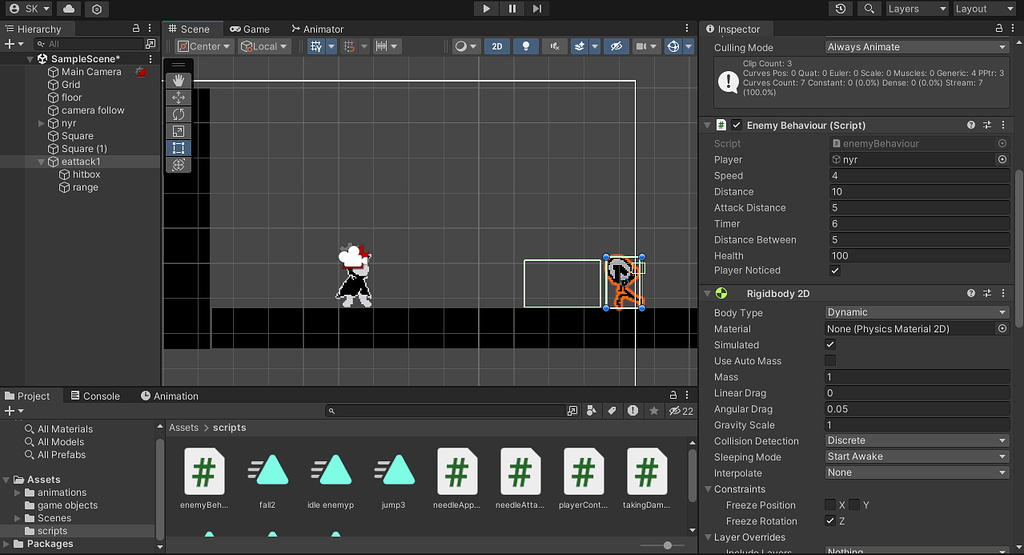Toggle scene lighting with the lightbulb icon
This screenshot has height=555, width=1024.
(x=526, y=47)
